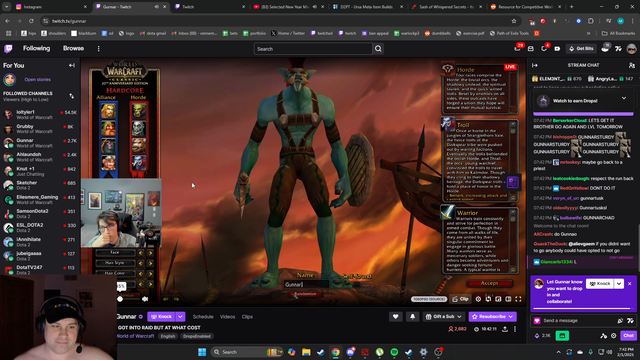
Task: Open player settings gear icon
Action: (x=478, y=299)
